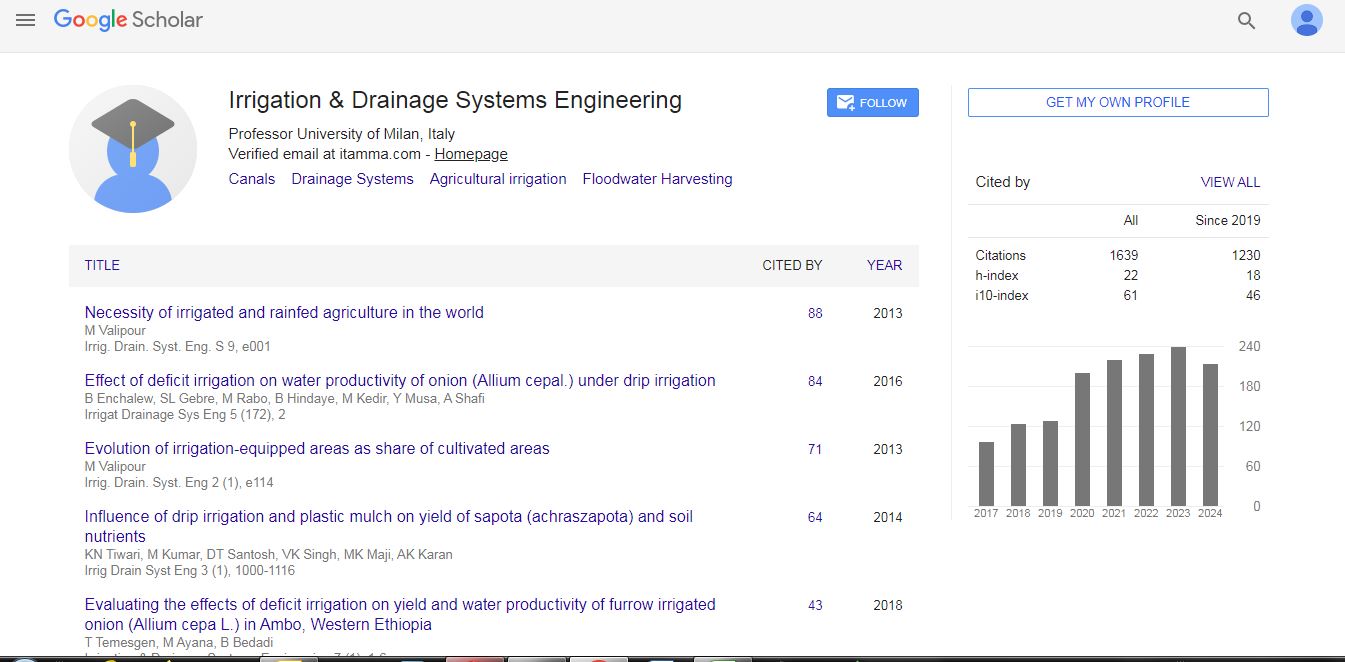This screenshot has width=1345, height=662.
Task: Click the account avatar icon
Action: [x=1306, y=21]
